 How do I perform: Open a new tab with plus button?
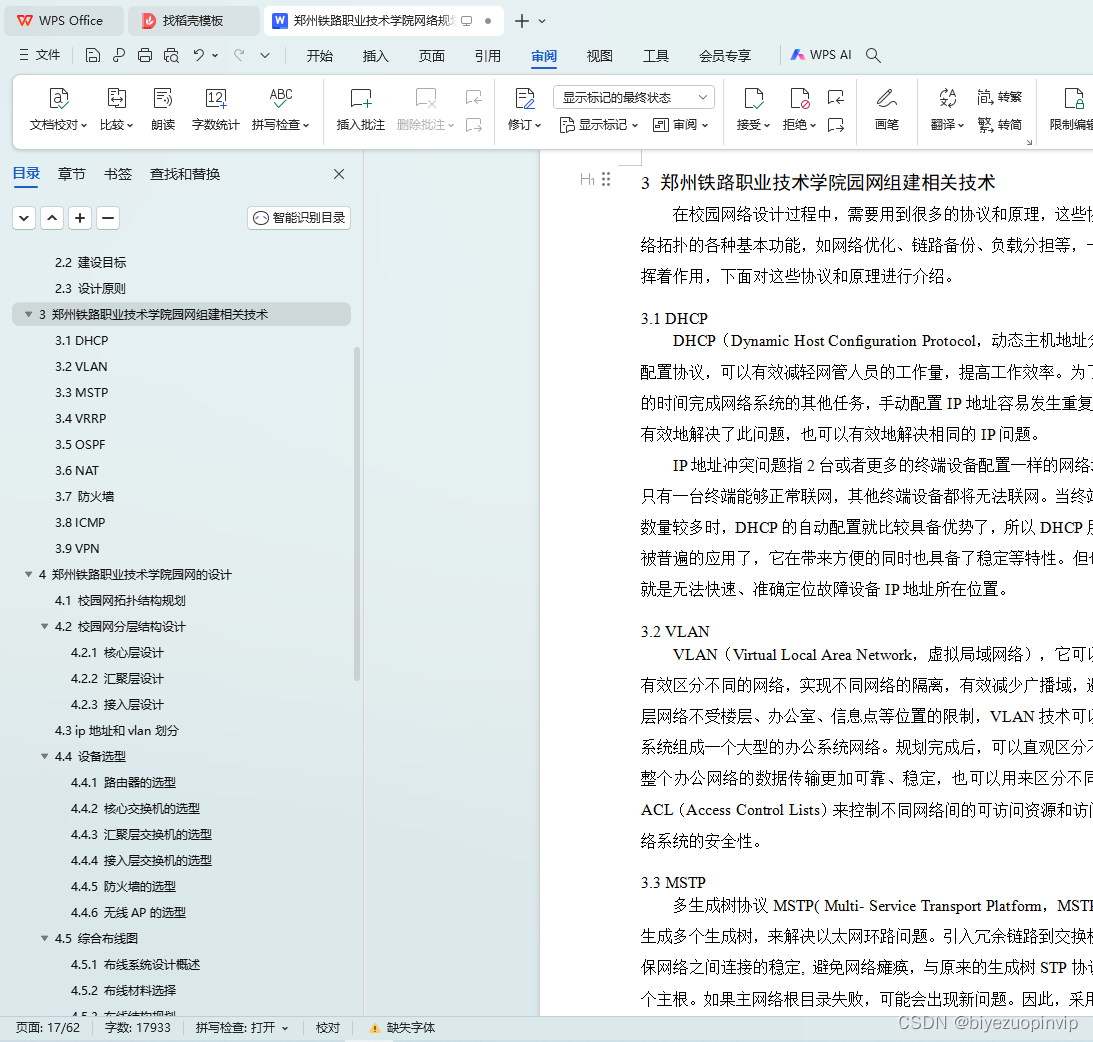pos(521,21)
